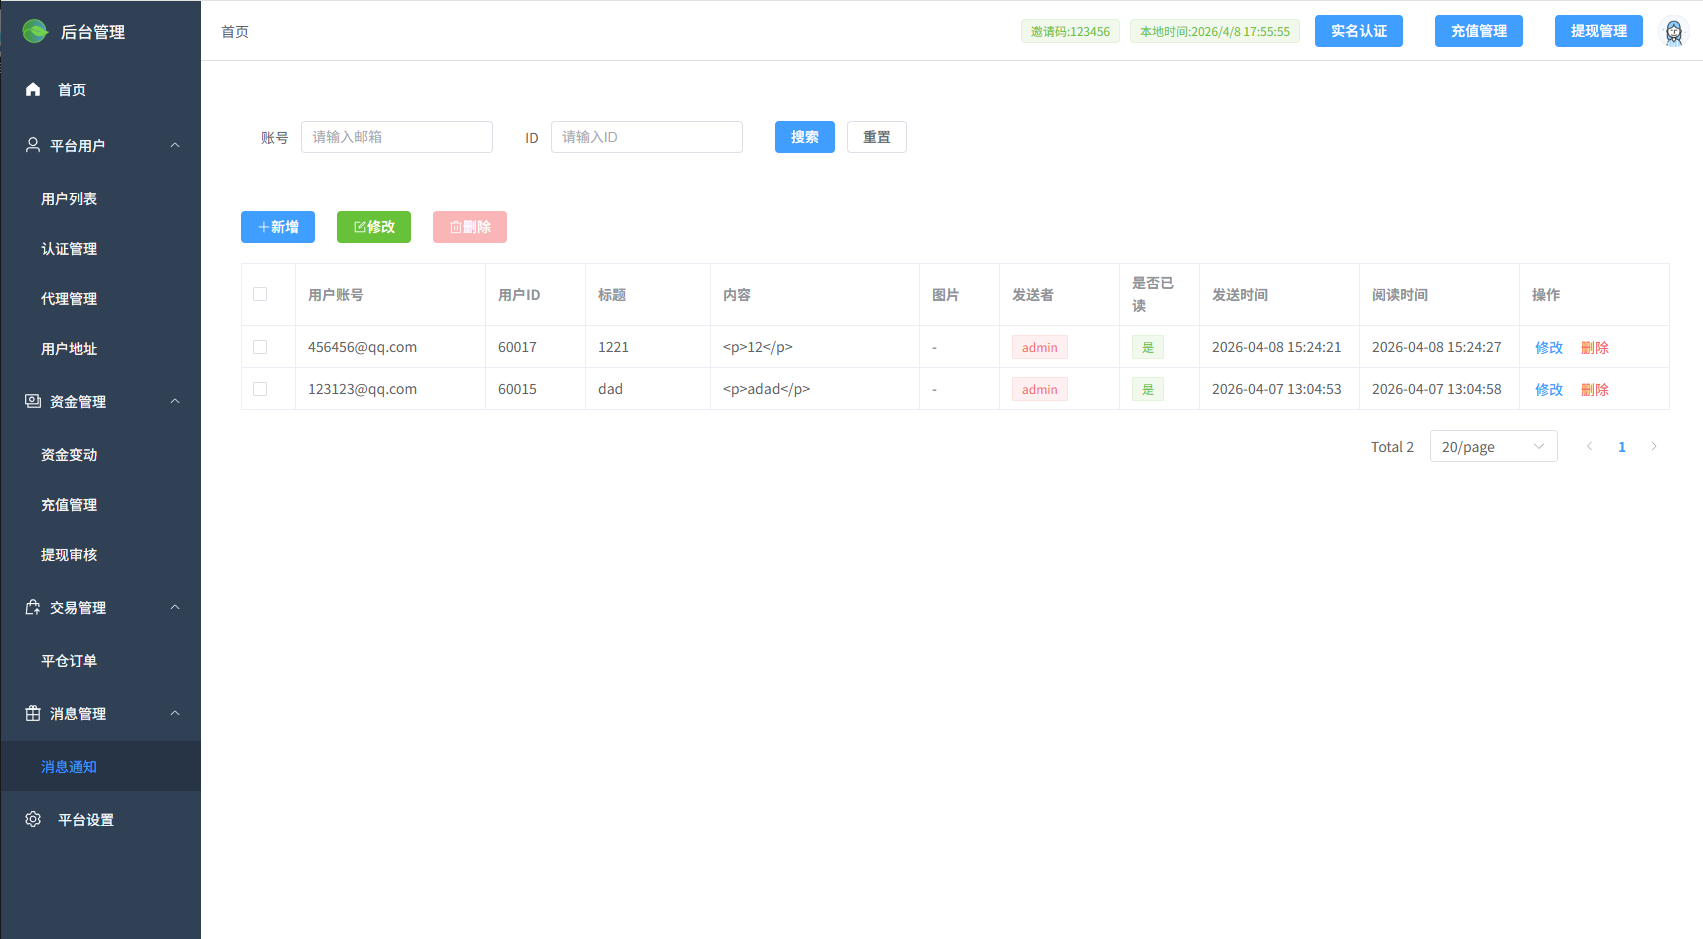
Task: Click the wallet icon beside 资金管理
Action: point(33,401)
